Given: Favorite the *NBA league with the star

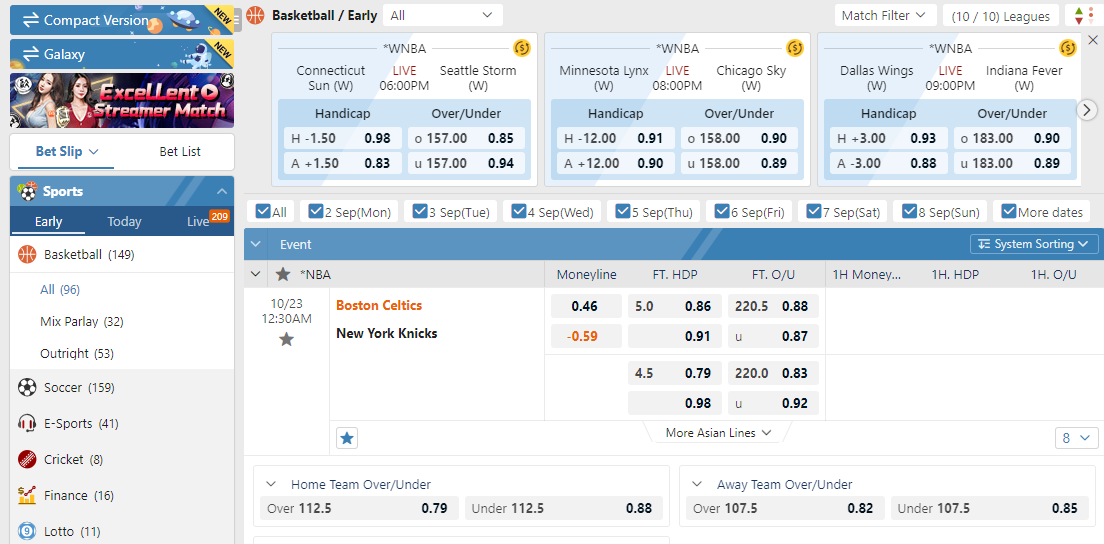Looking at the screenshot, I should tap(283, 274).
